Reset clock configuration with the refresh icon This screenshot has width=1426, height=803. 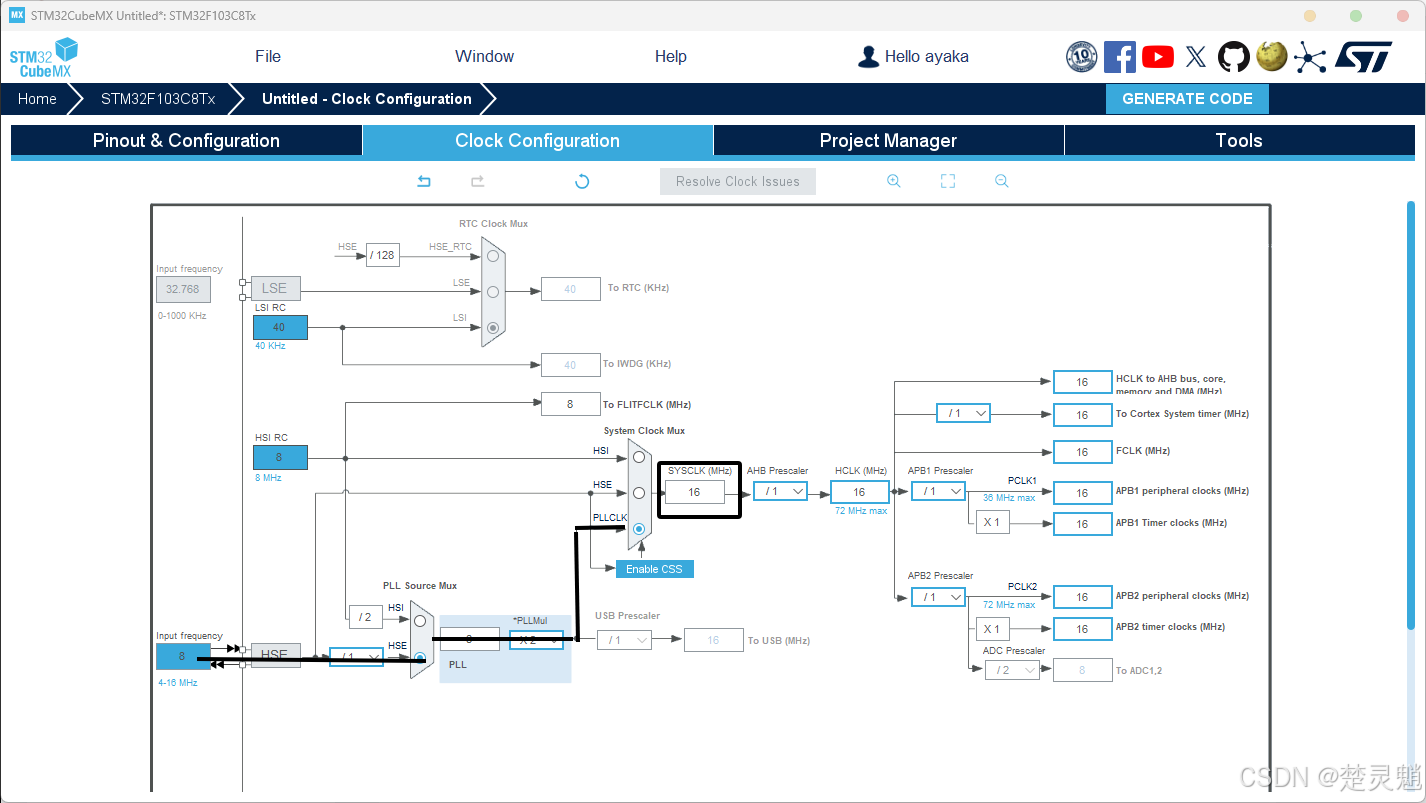[x=582, y=181]
